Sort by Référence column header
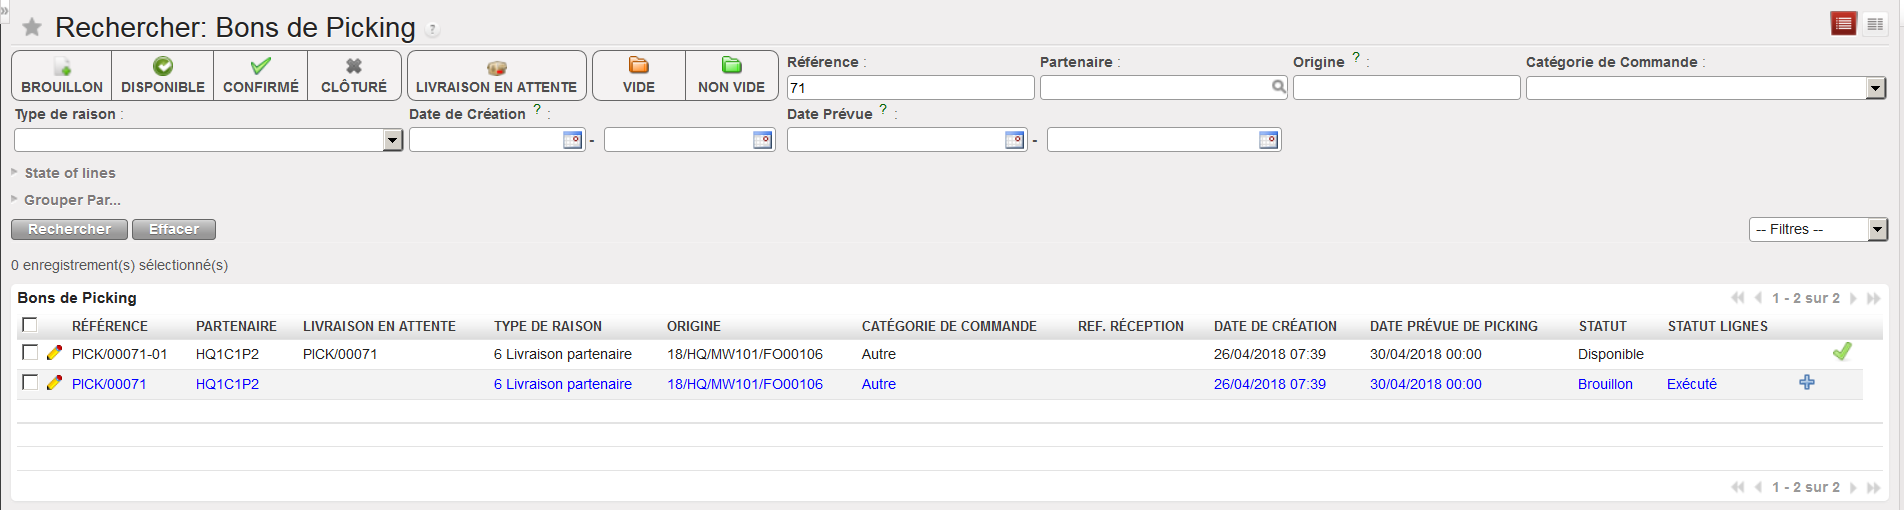 (110, 326)
